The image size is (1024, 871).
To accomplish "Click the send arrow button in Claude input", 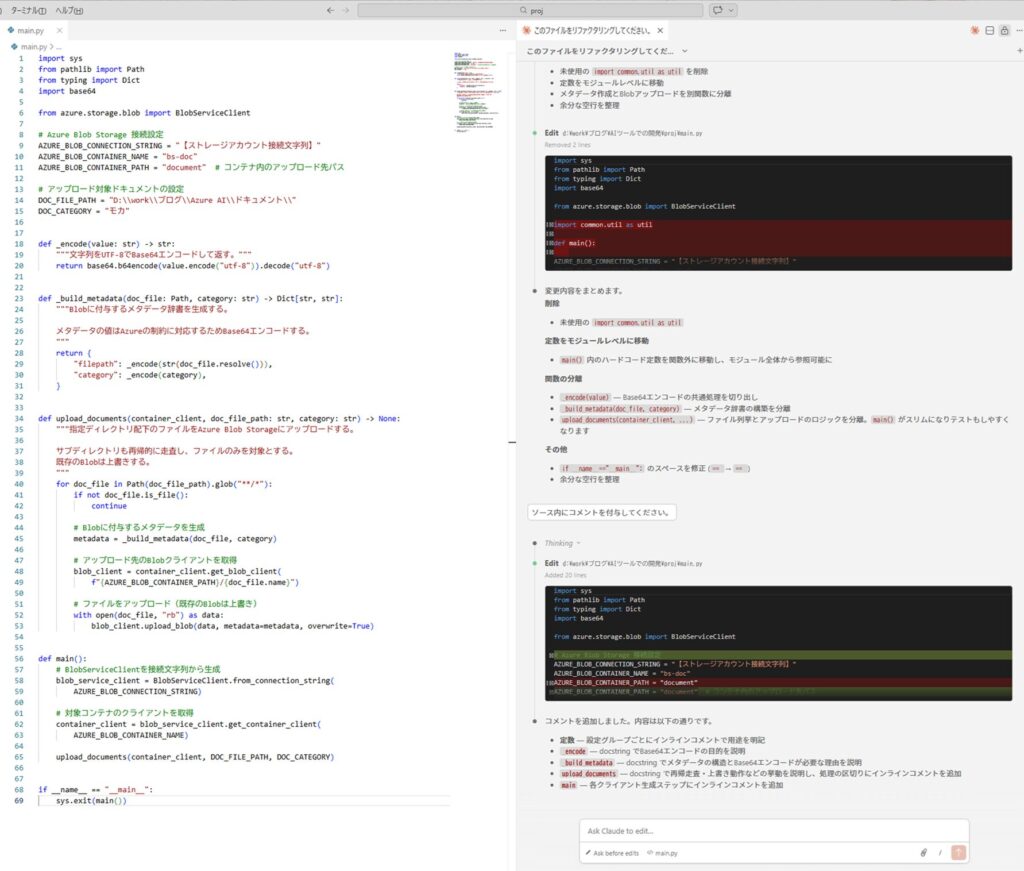I will pyautogui.click(x=958, y=852).
